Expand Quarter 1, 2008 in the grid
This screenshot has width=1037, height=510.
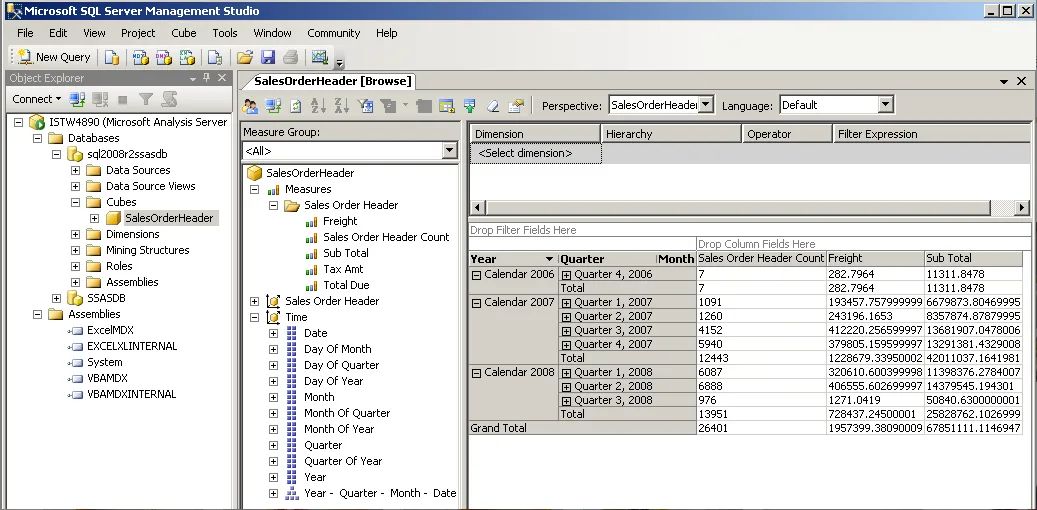567,372
